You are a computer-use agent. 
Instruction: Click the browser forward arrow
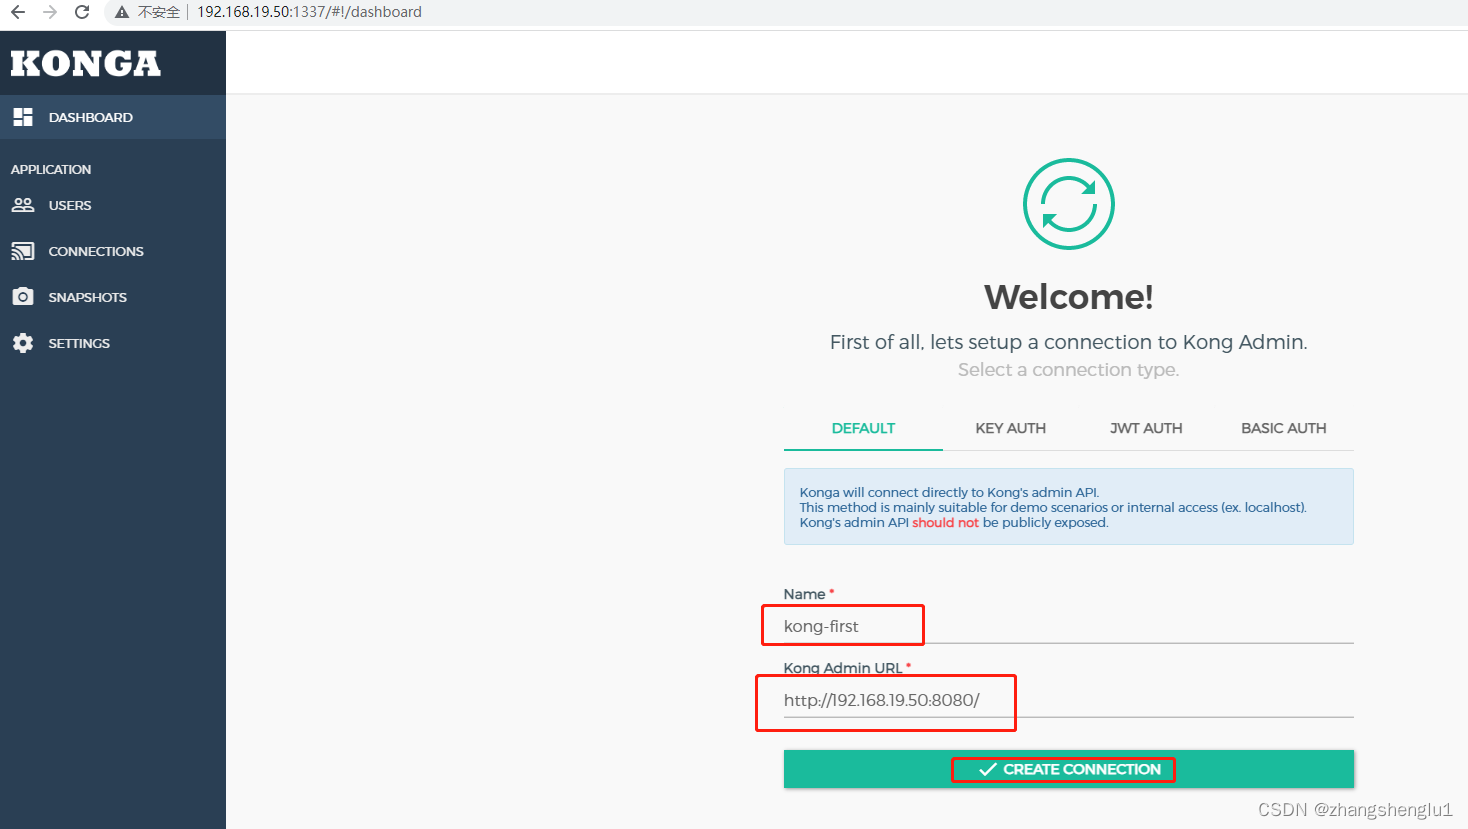pyautogui.click(x=50, y=12)
